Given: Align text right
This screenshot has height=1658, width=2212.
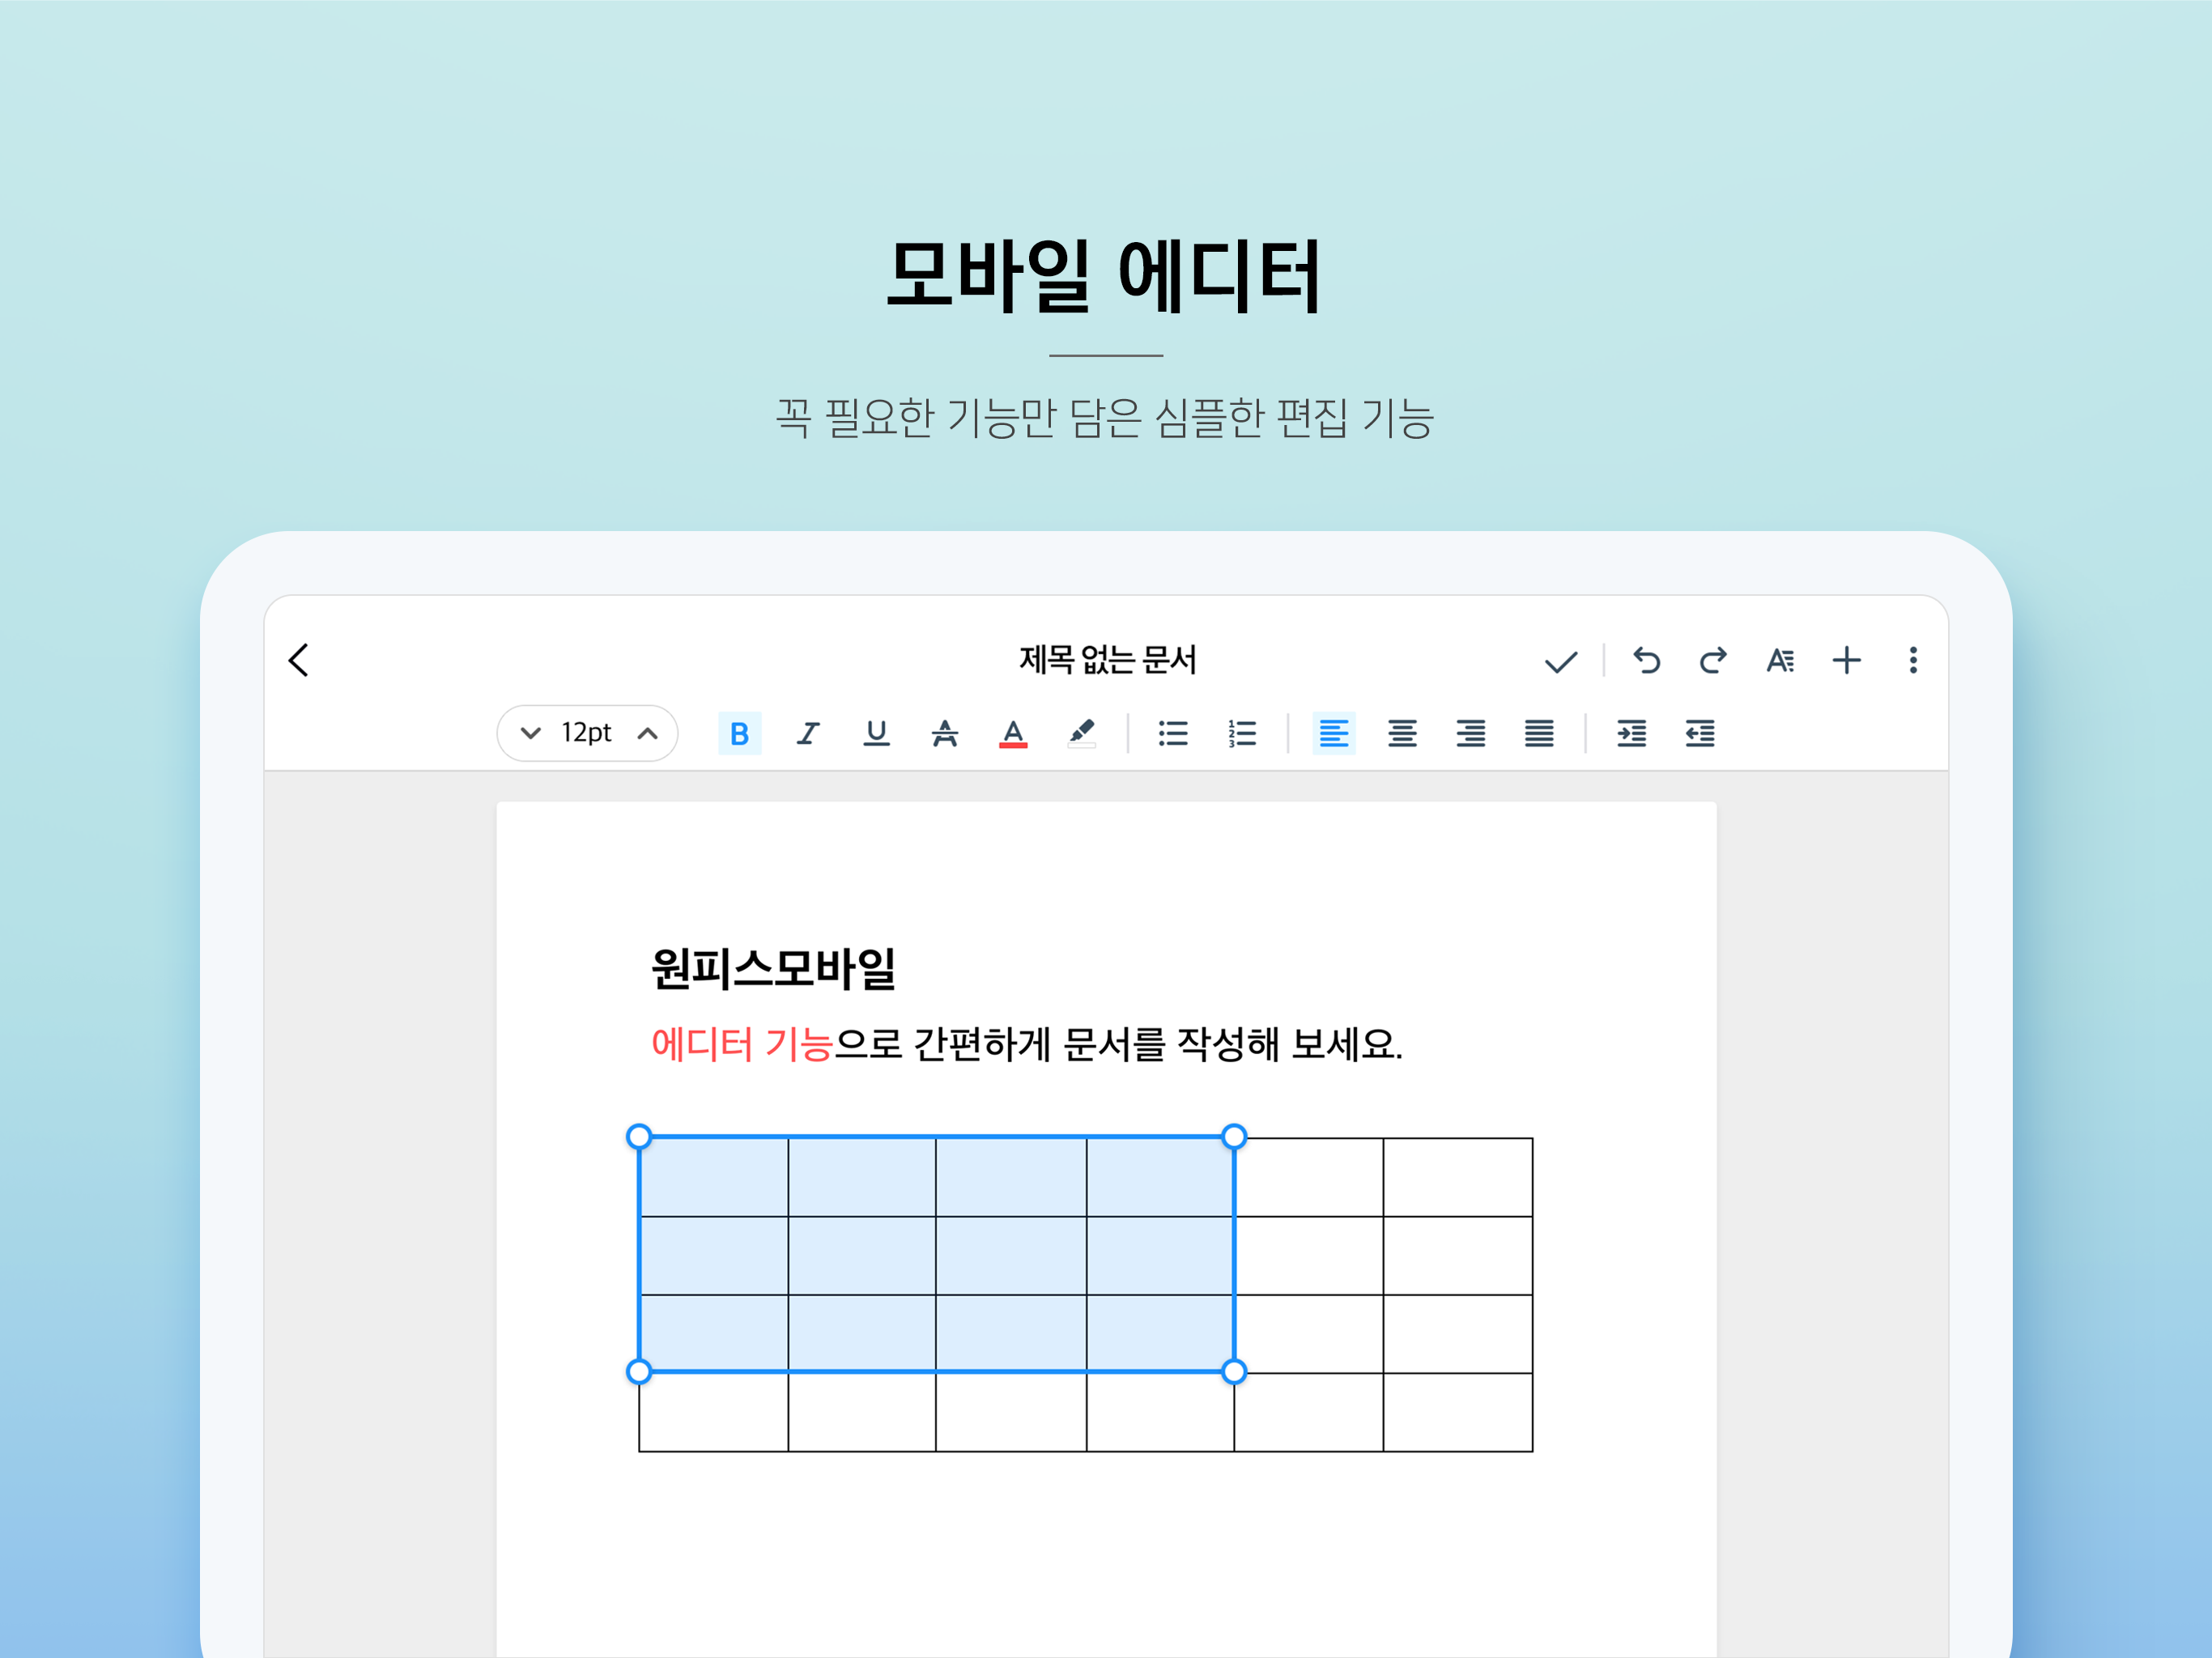Looking at the screenshot, I should [x=1470, y=734].
